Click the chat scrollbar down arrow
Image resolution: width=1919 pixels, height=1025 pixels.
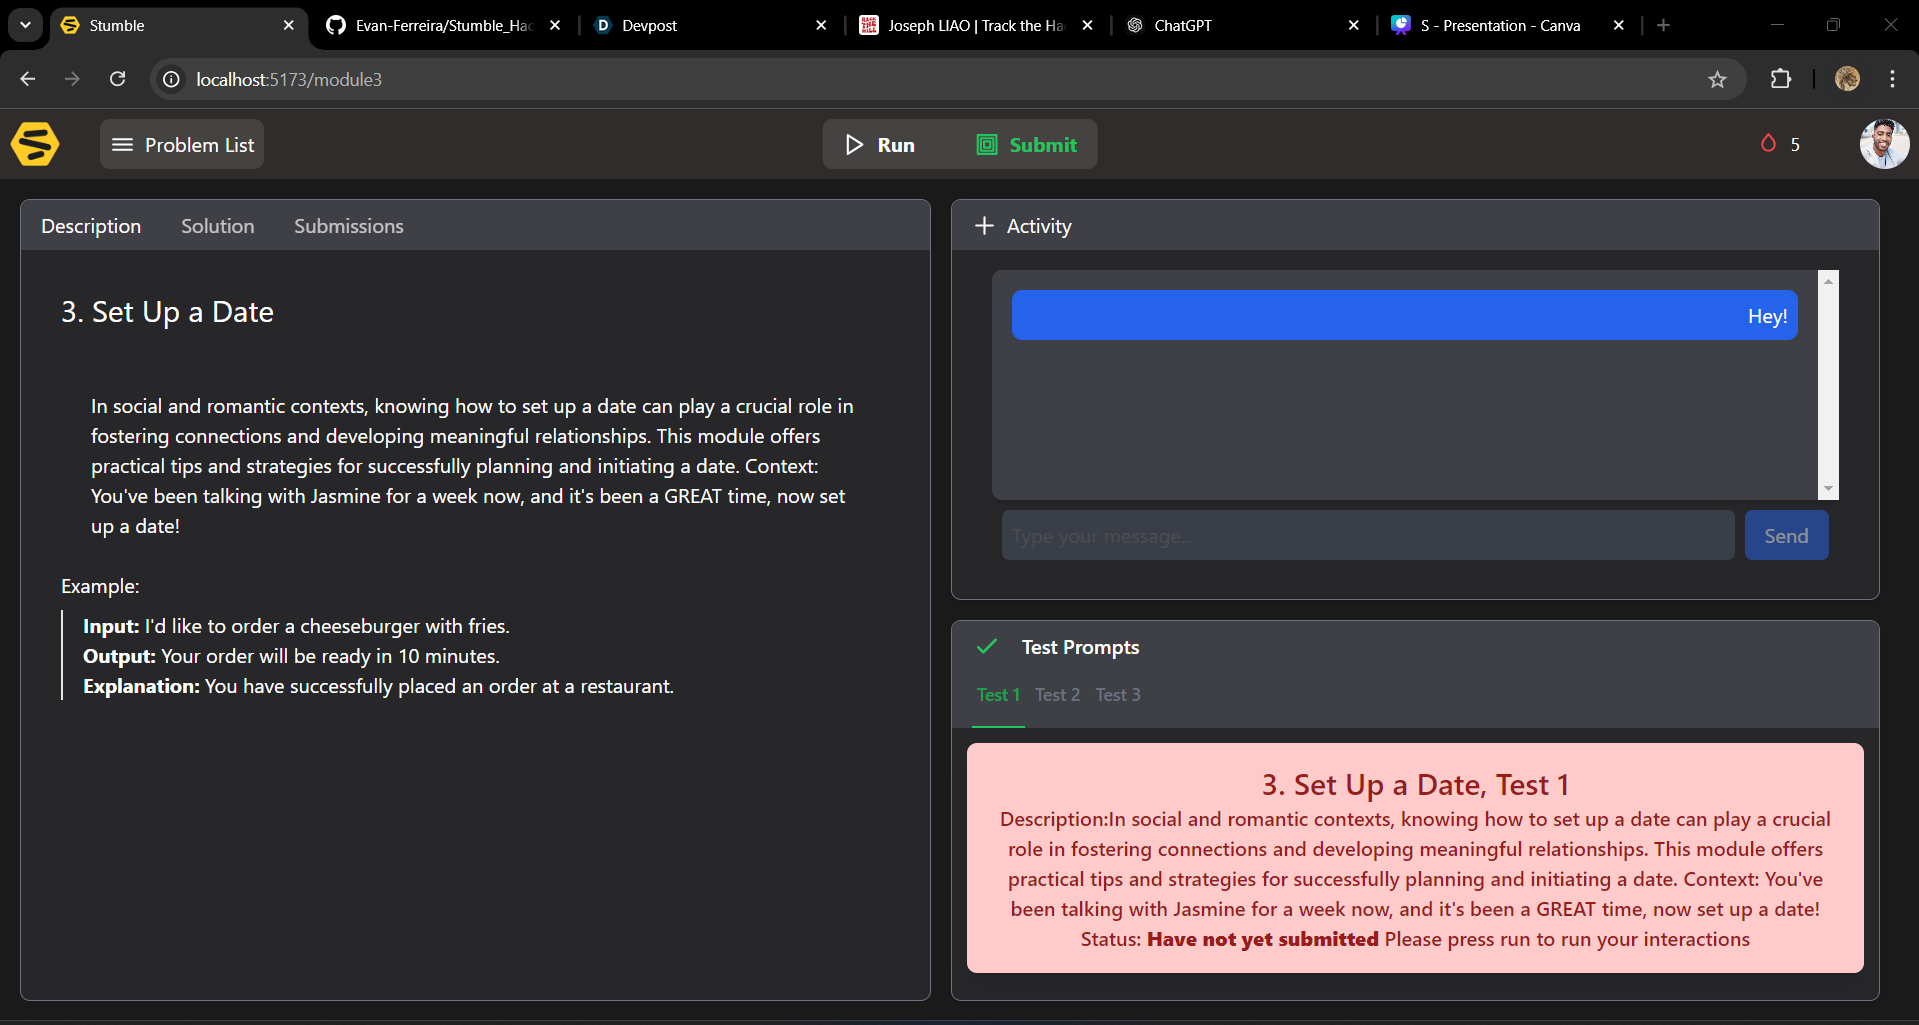pos(1828,489)
